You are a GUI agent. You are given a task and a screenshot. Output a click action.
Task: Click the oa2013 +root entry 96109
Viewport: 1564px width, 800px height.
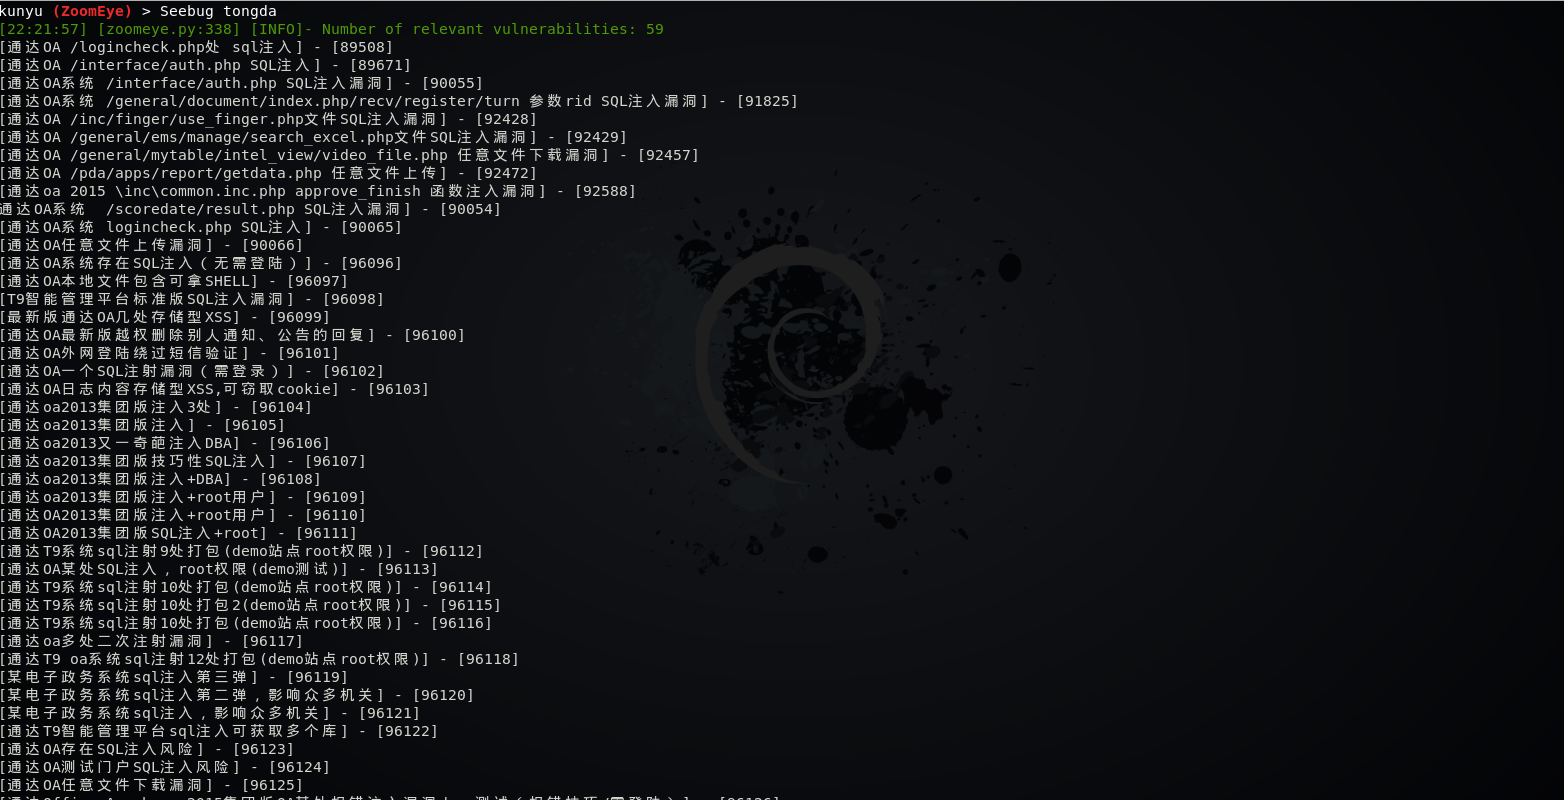click(x=183, y=497)
